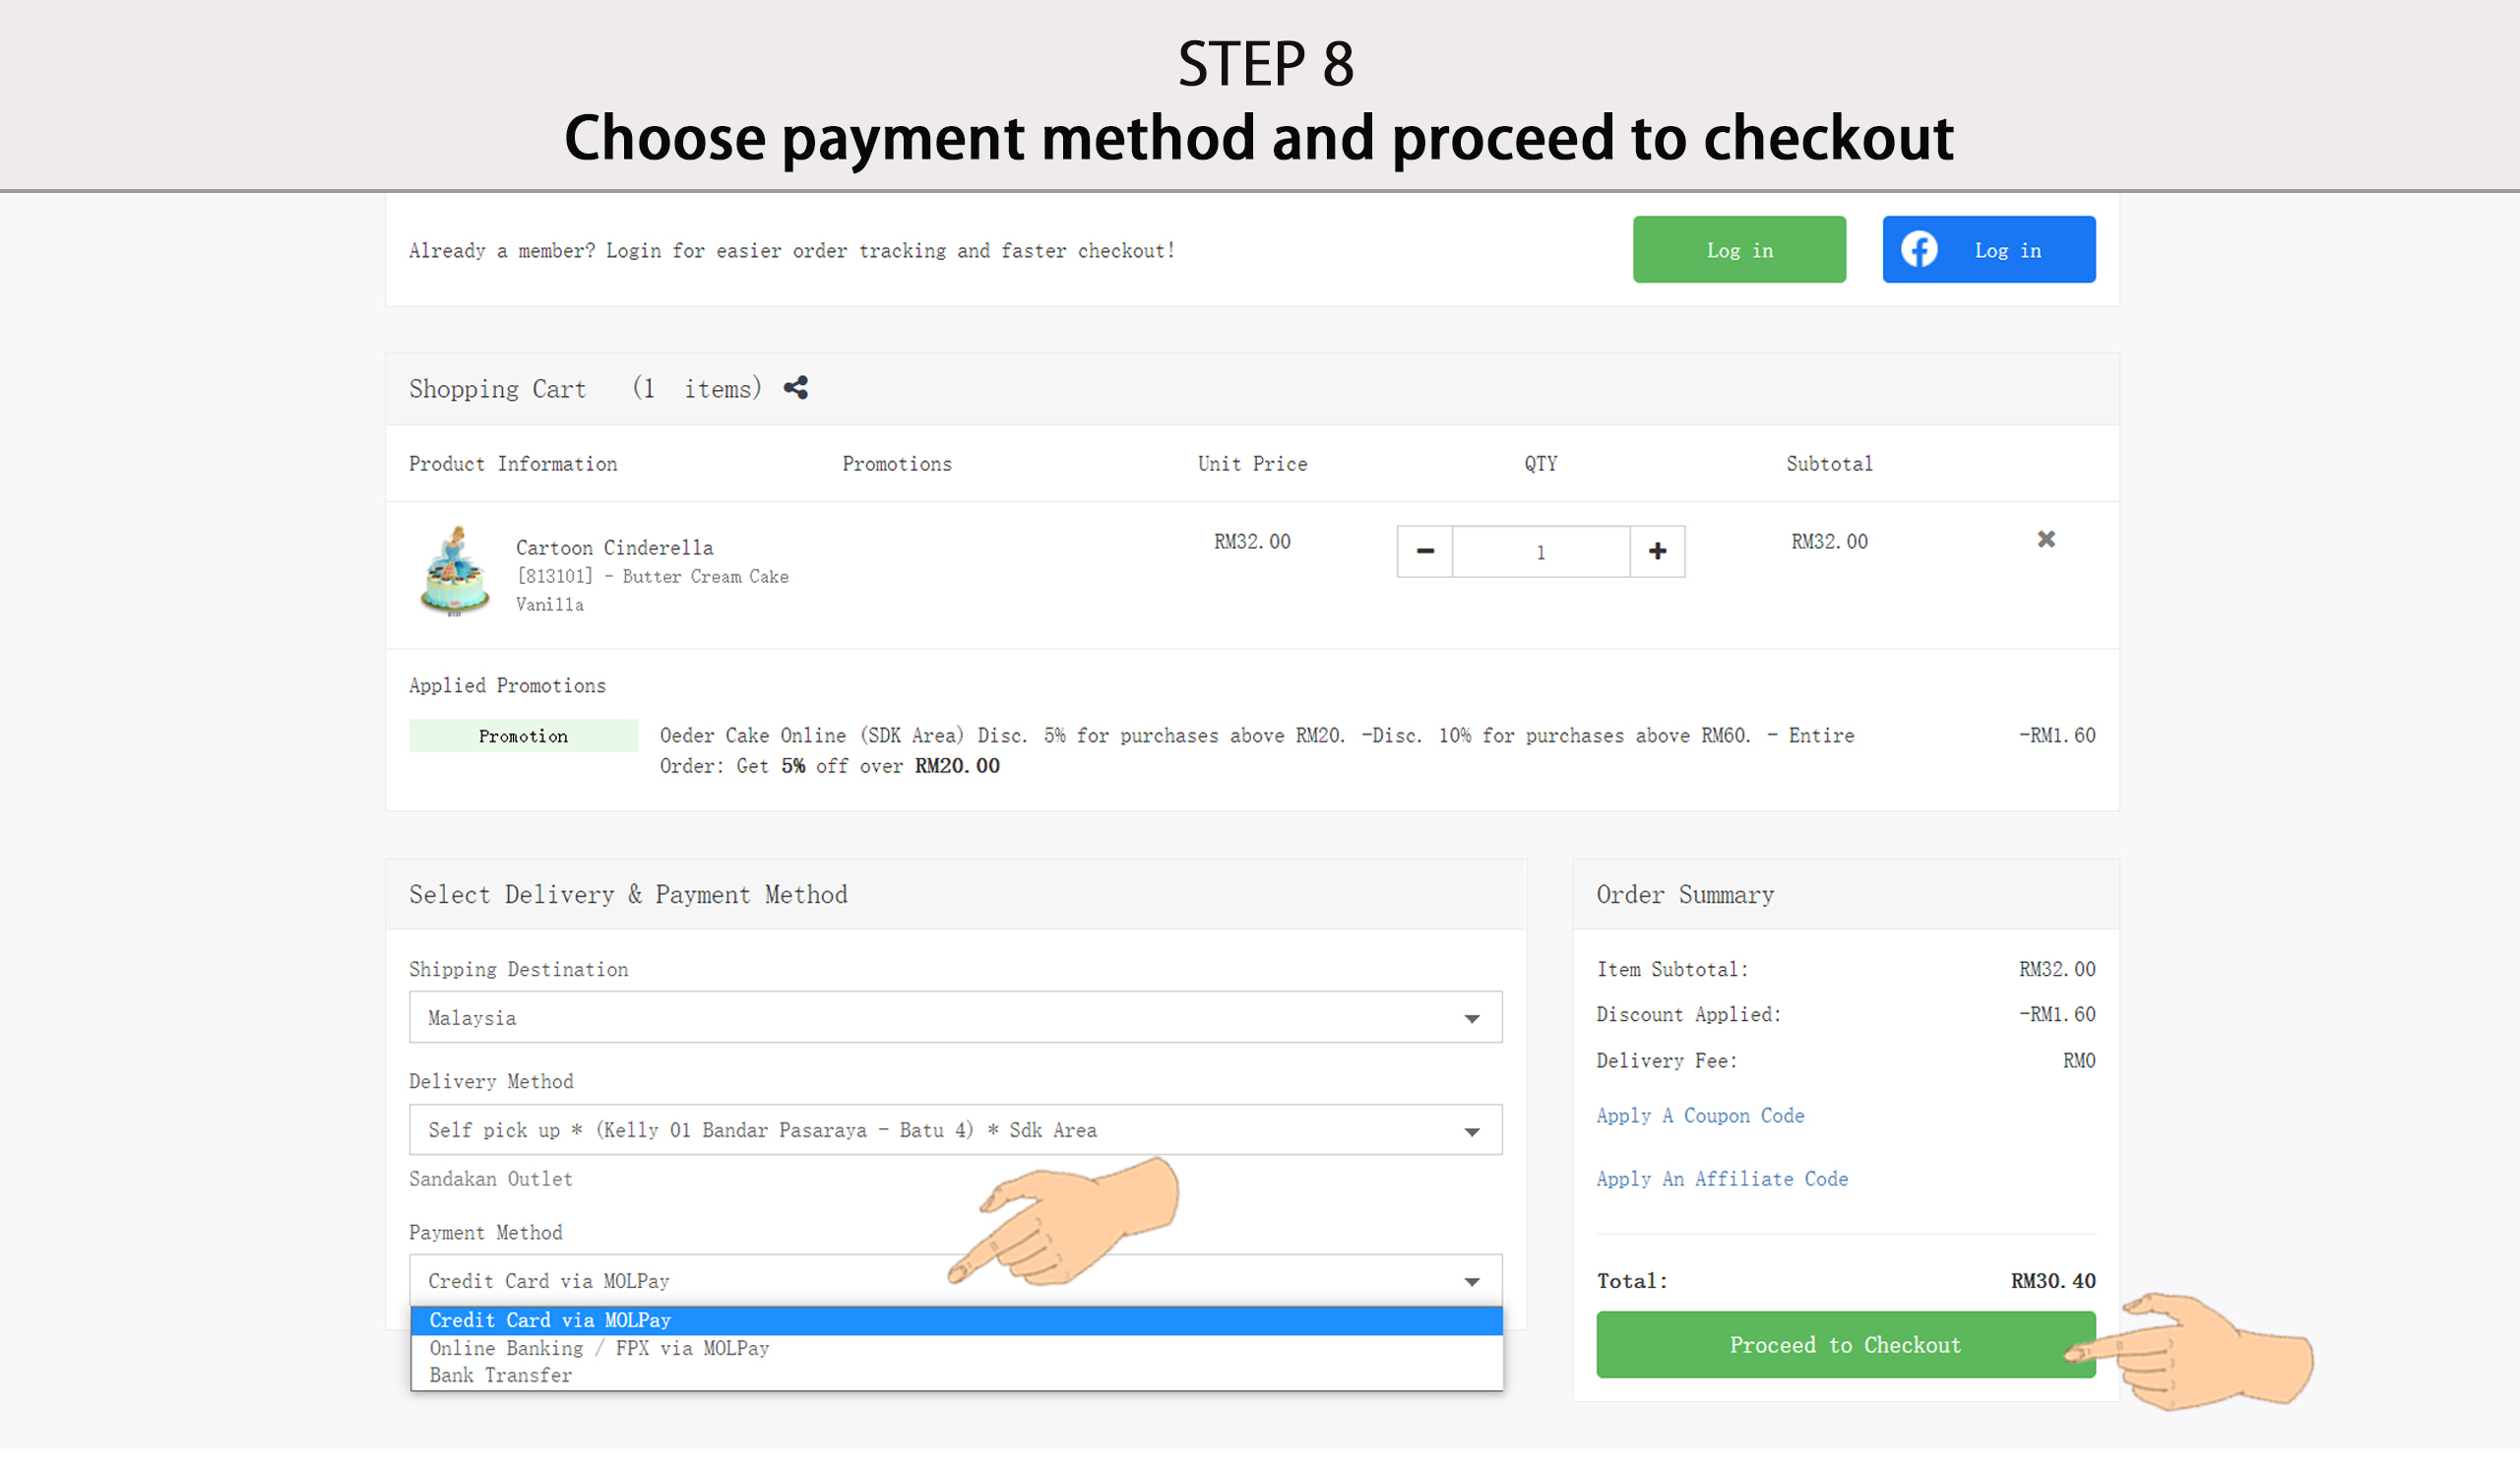Click the quantity input field
Viewport: 2520px width, 1477px height.
[1540, 551]
